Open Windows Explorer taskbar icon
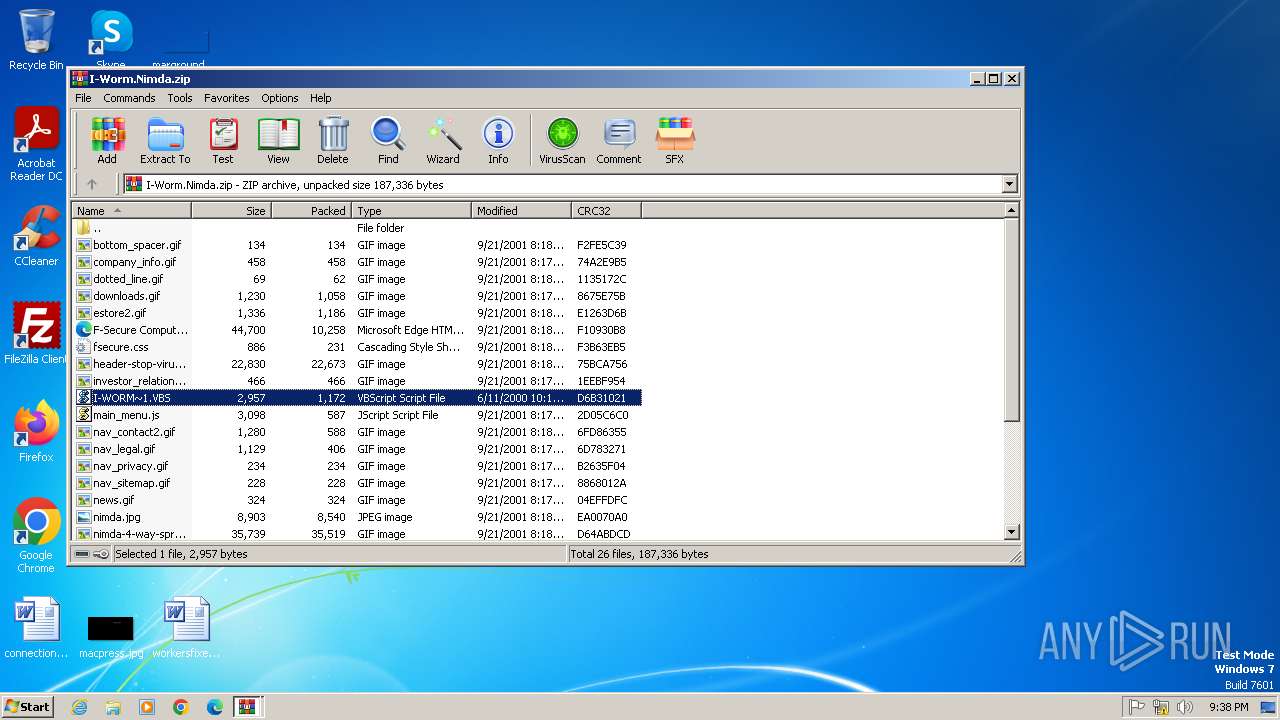Image resolution: width=1280 pixels, height=720 pixels. tap(113, 706)
